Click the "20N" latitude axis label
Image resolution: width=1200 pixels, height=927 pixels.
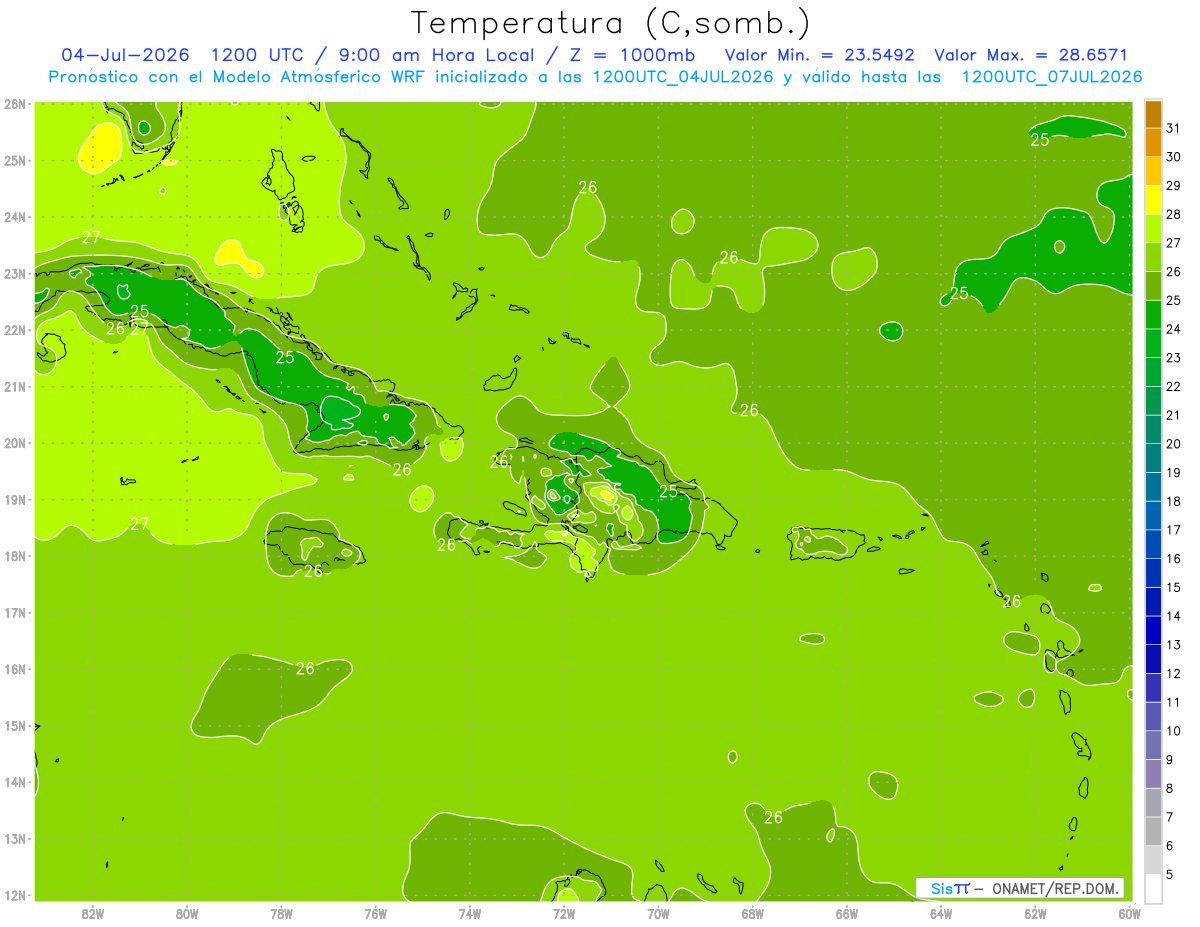pyautogui.click(x=14, y=443)
